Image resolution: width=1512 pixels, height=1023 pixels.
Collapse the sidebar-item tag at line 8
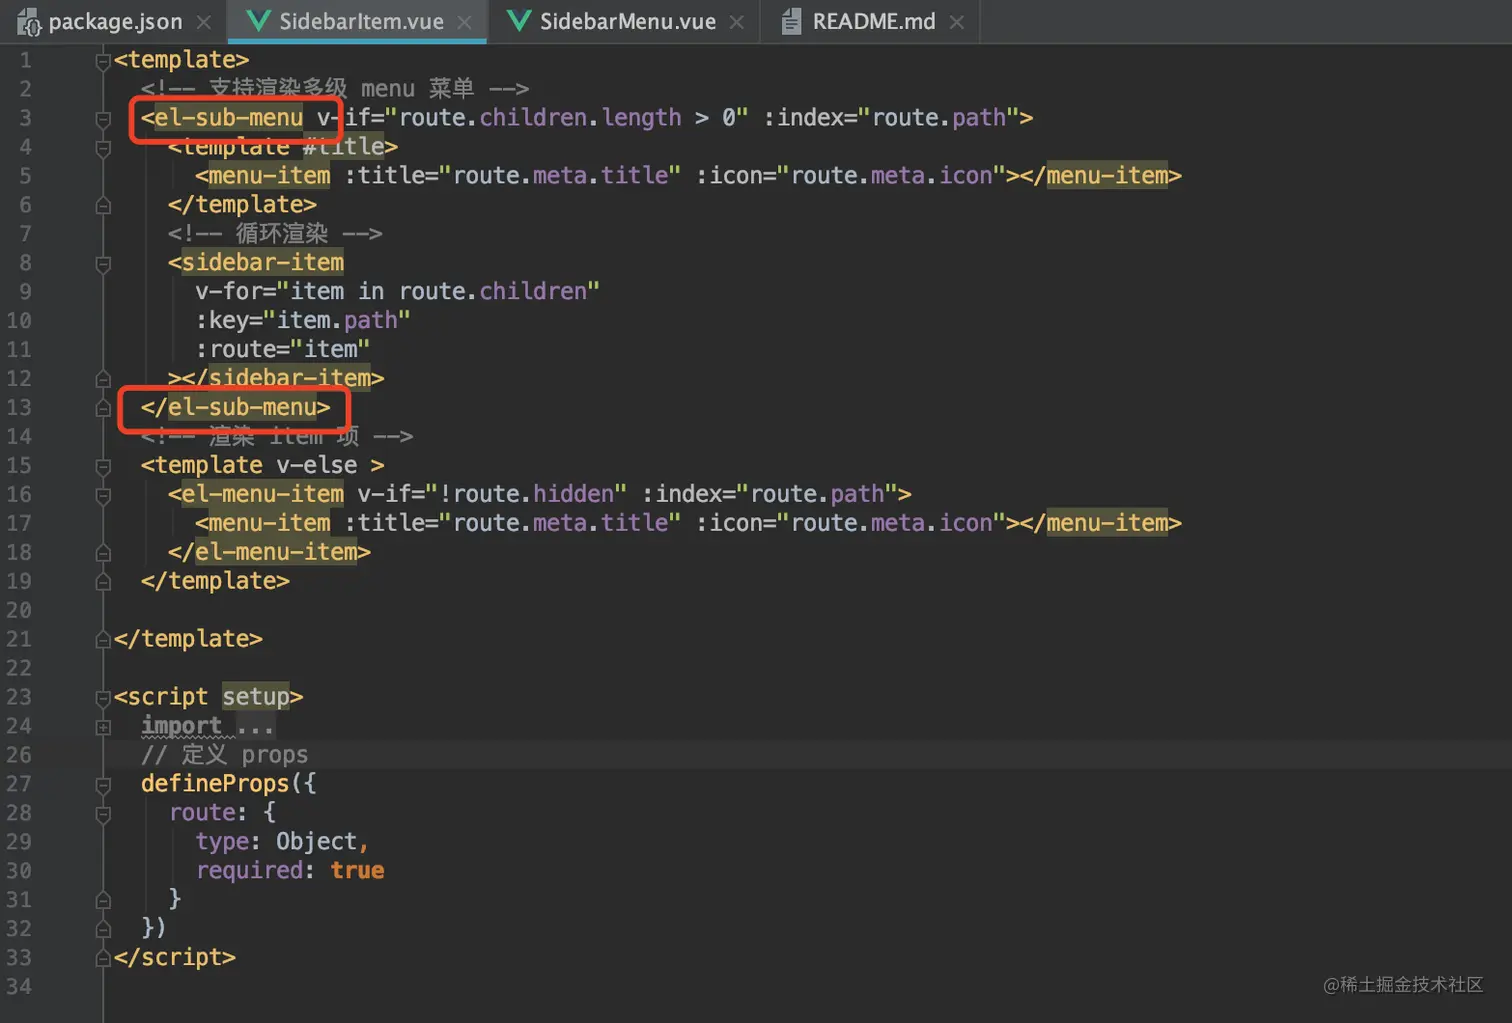click(x=103, y=264)
